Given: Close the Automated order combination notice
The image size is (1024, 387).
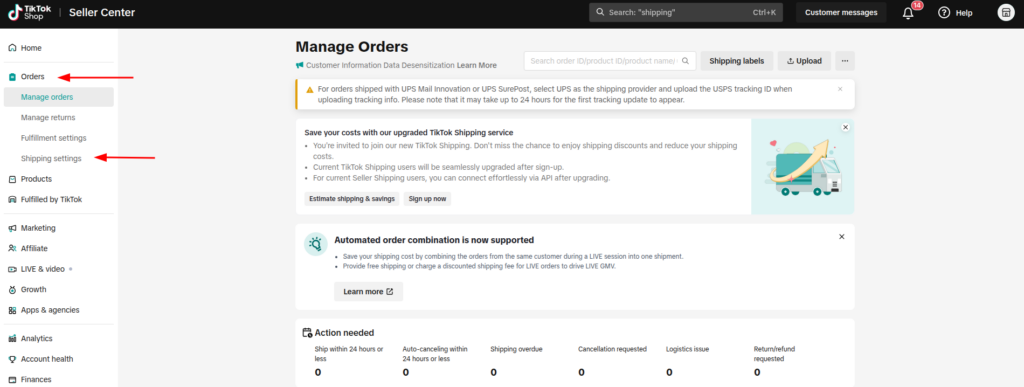Looking at the screenshot, I should (842, 237).
